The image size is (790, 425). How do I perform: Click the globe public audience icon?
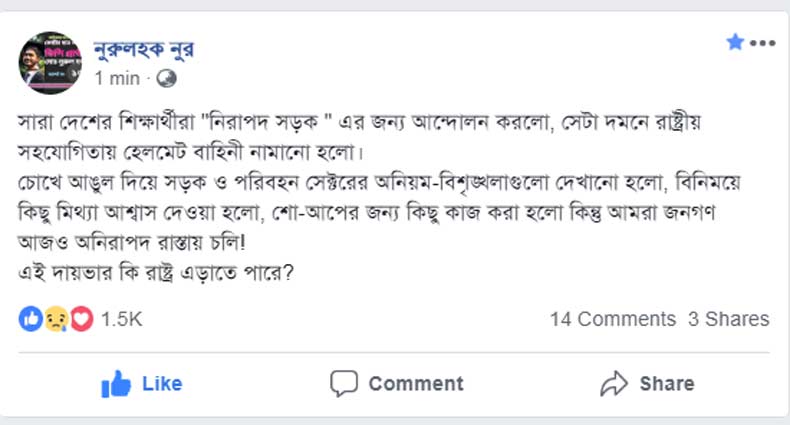[167, 78]
